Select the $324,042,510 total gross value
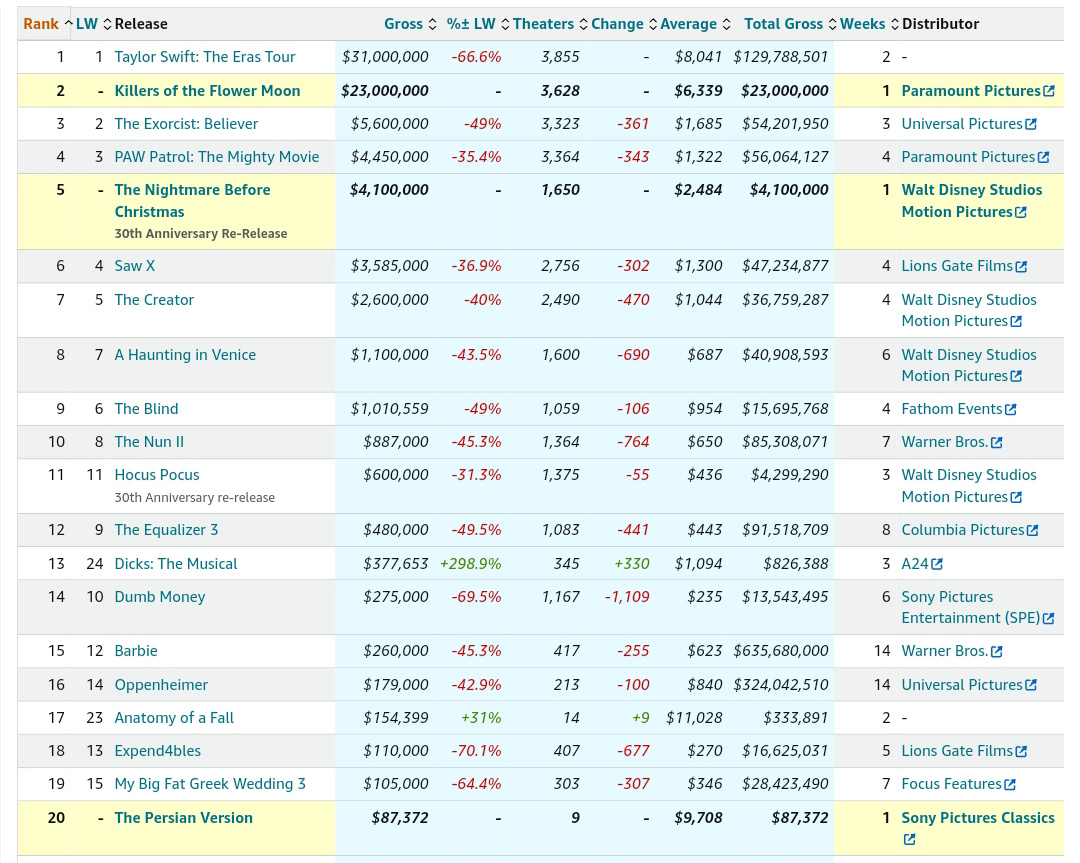 click(780, 685)
